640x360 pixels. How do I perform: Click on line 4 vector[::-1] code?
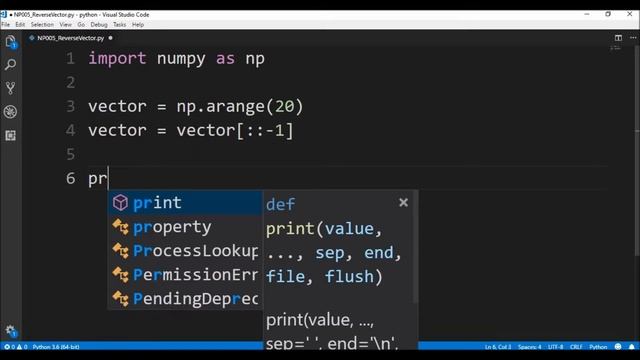(x=235, y=131)
